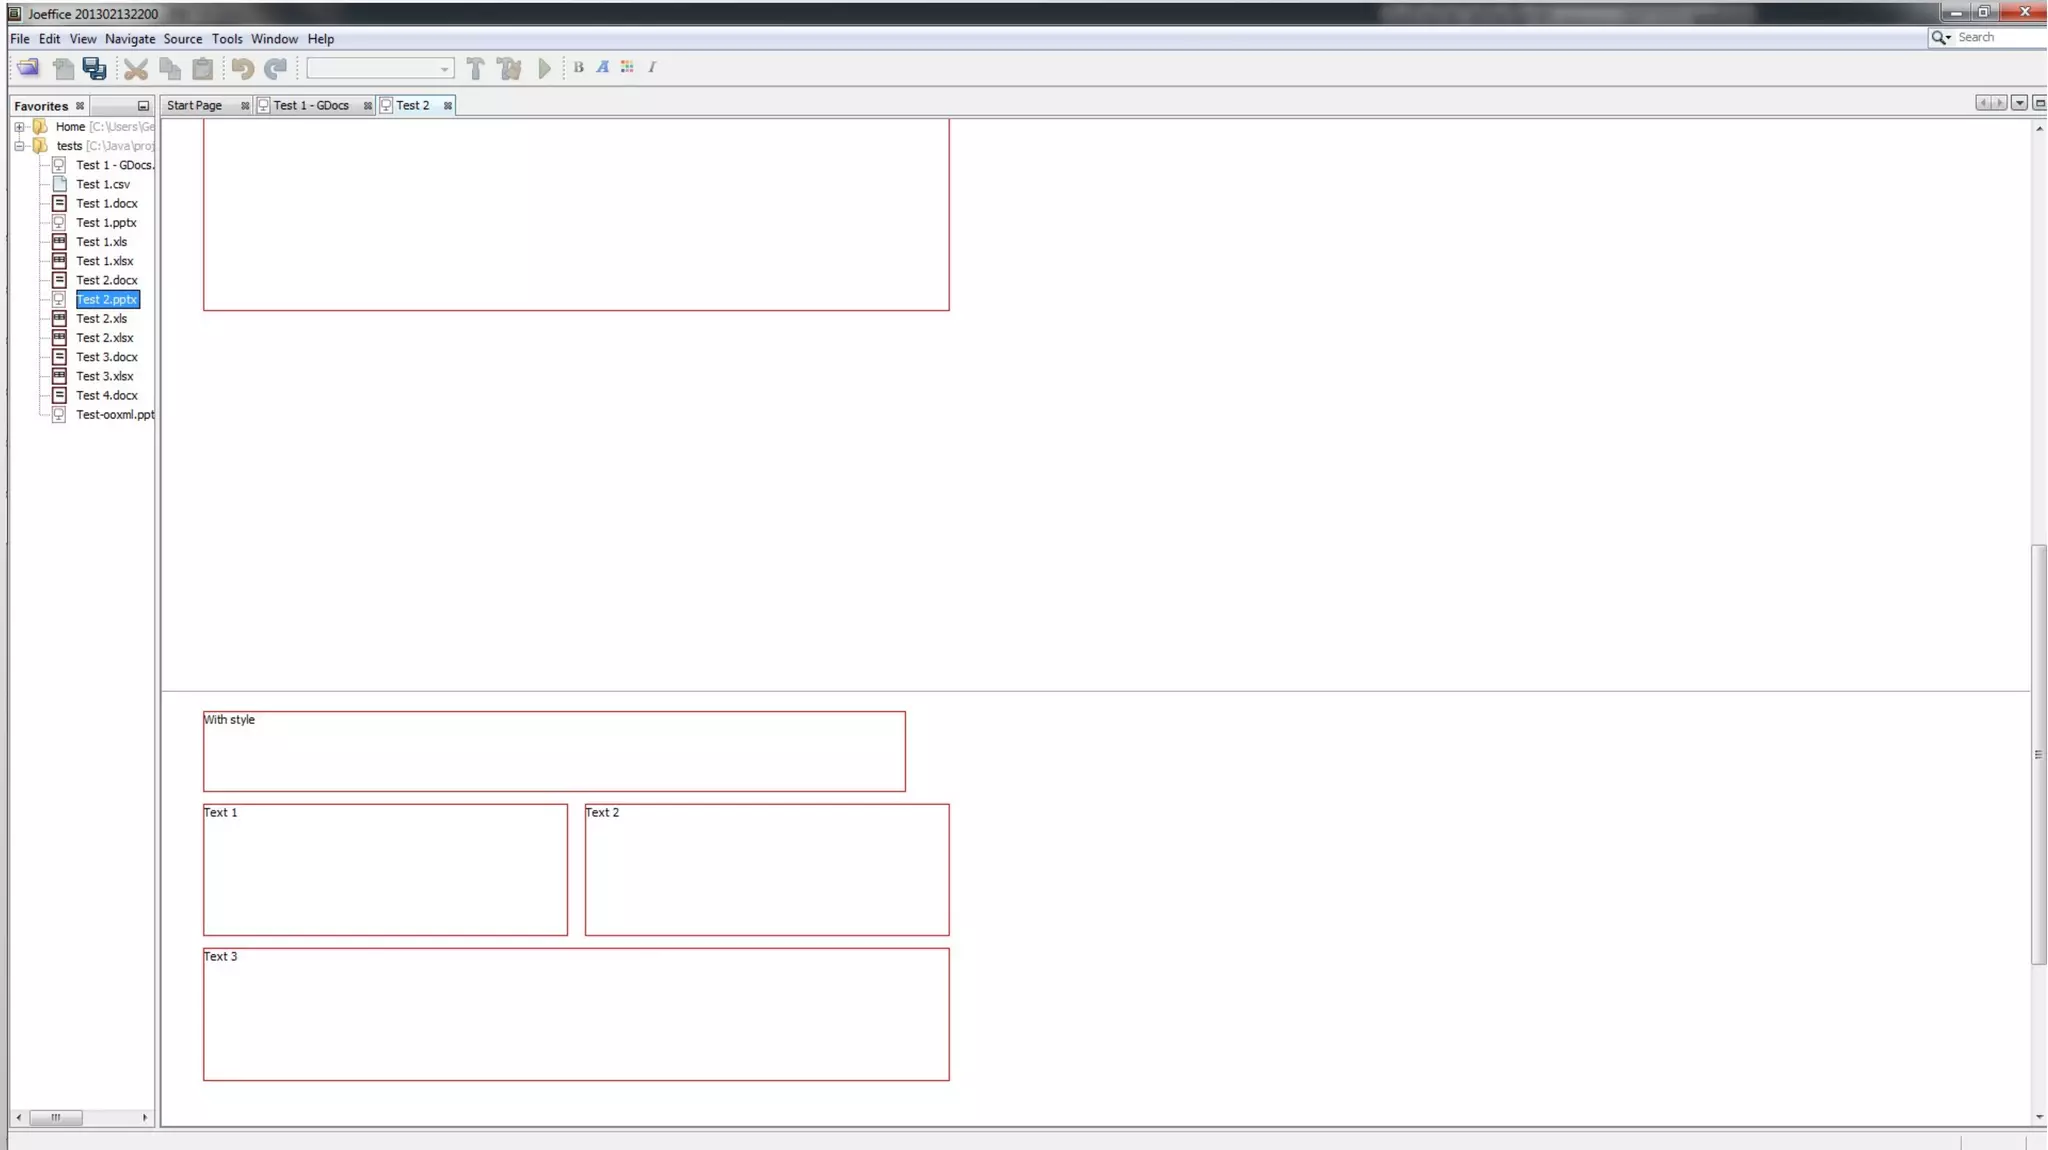
Task: Click the Search input field
Action: pyautogui.click(x=1996, y=37)
